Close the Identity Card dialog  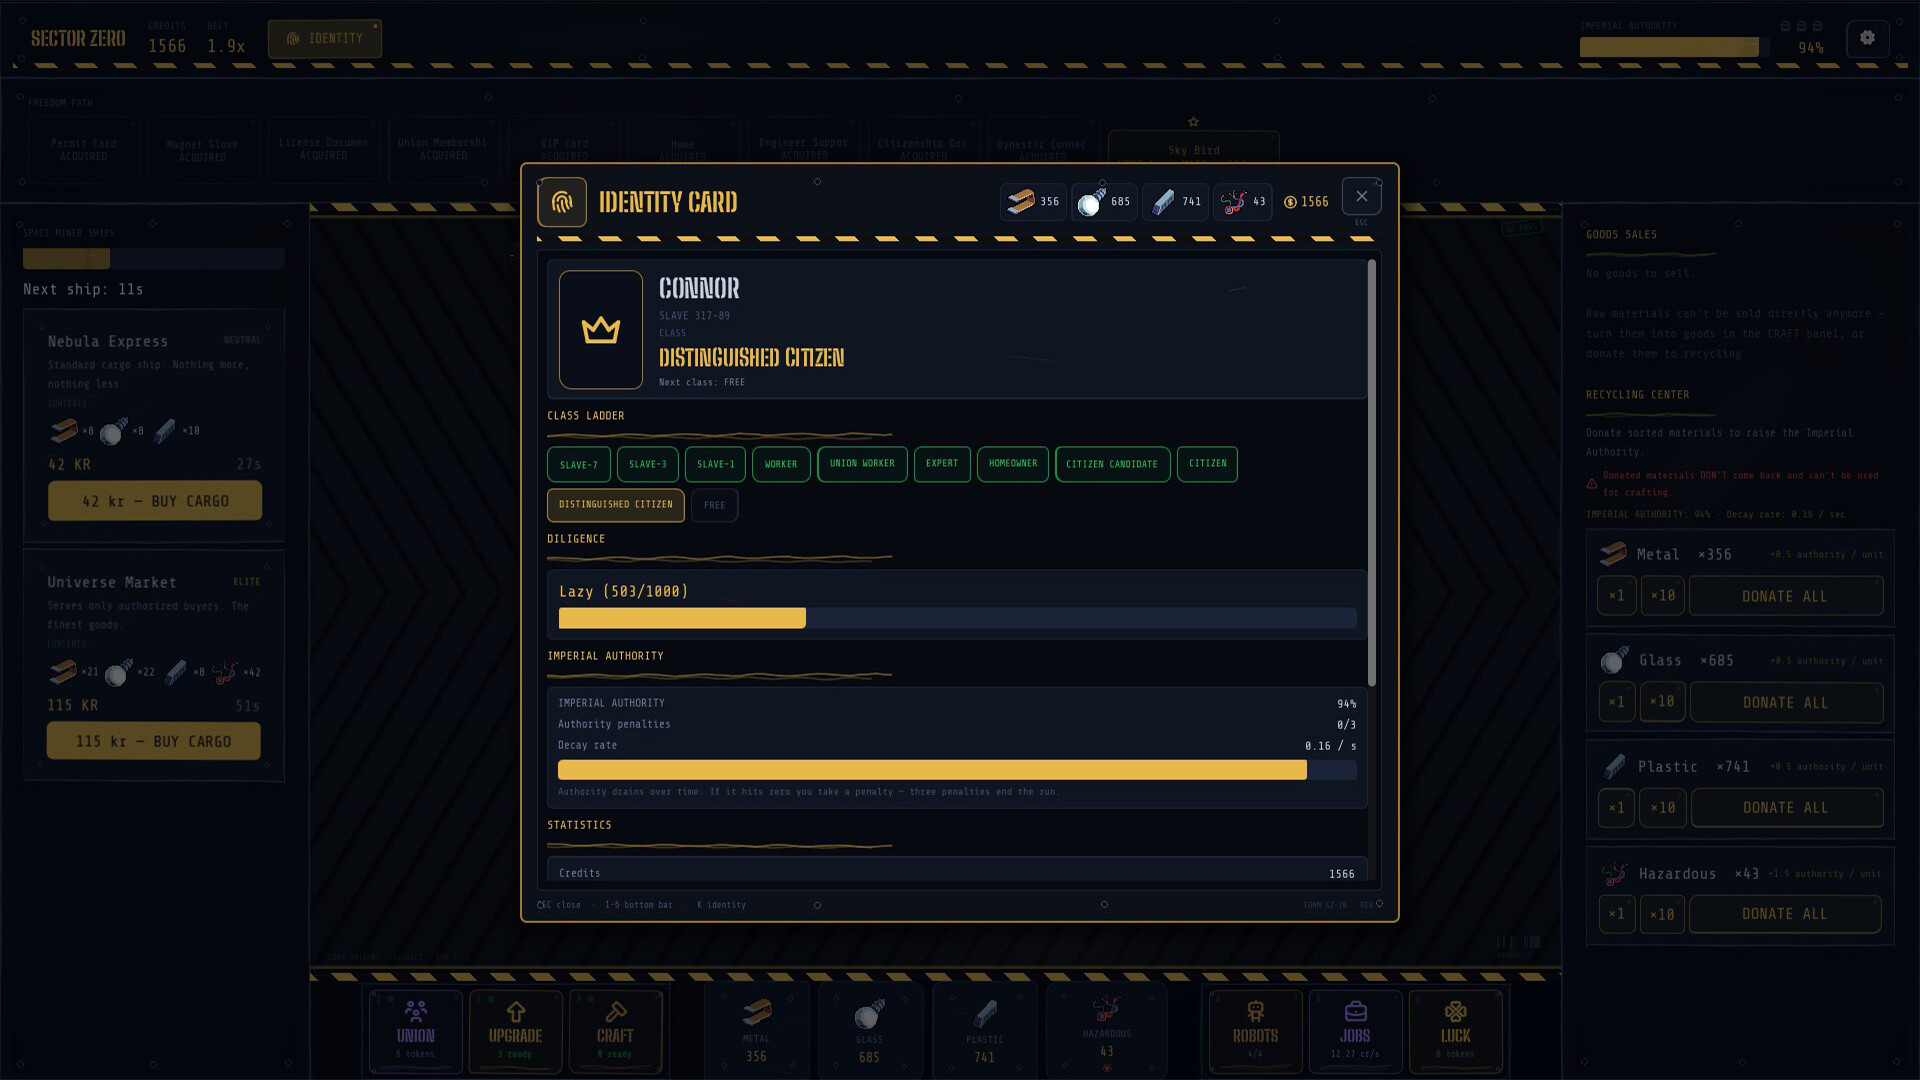(x=1362, y=197)
